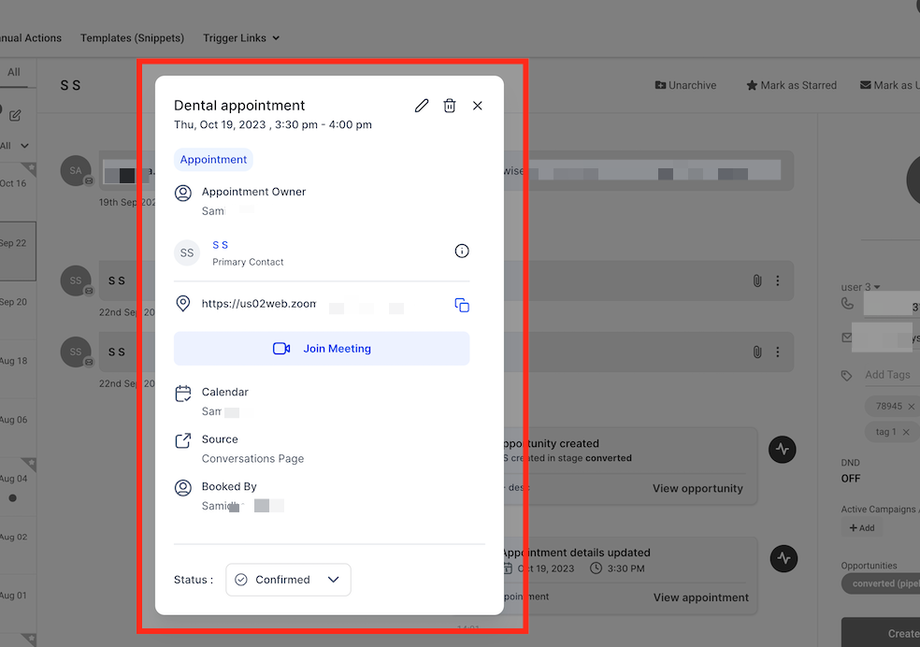Remove tag 1 from contact

point(906,432)
